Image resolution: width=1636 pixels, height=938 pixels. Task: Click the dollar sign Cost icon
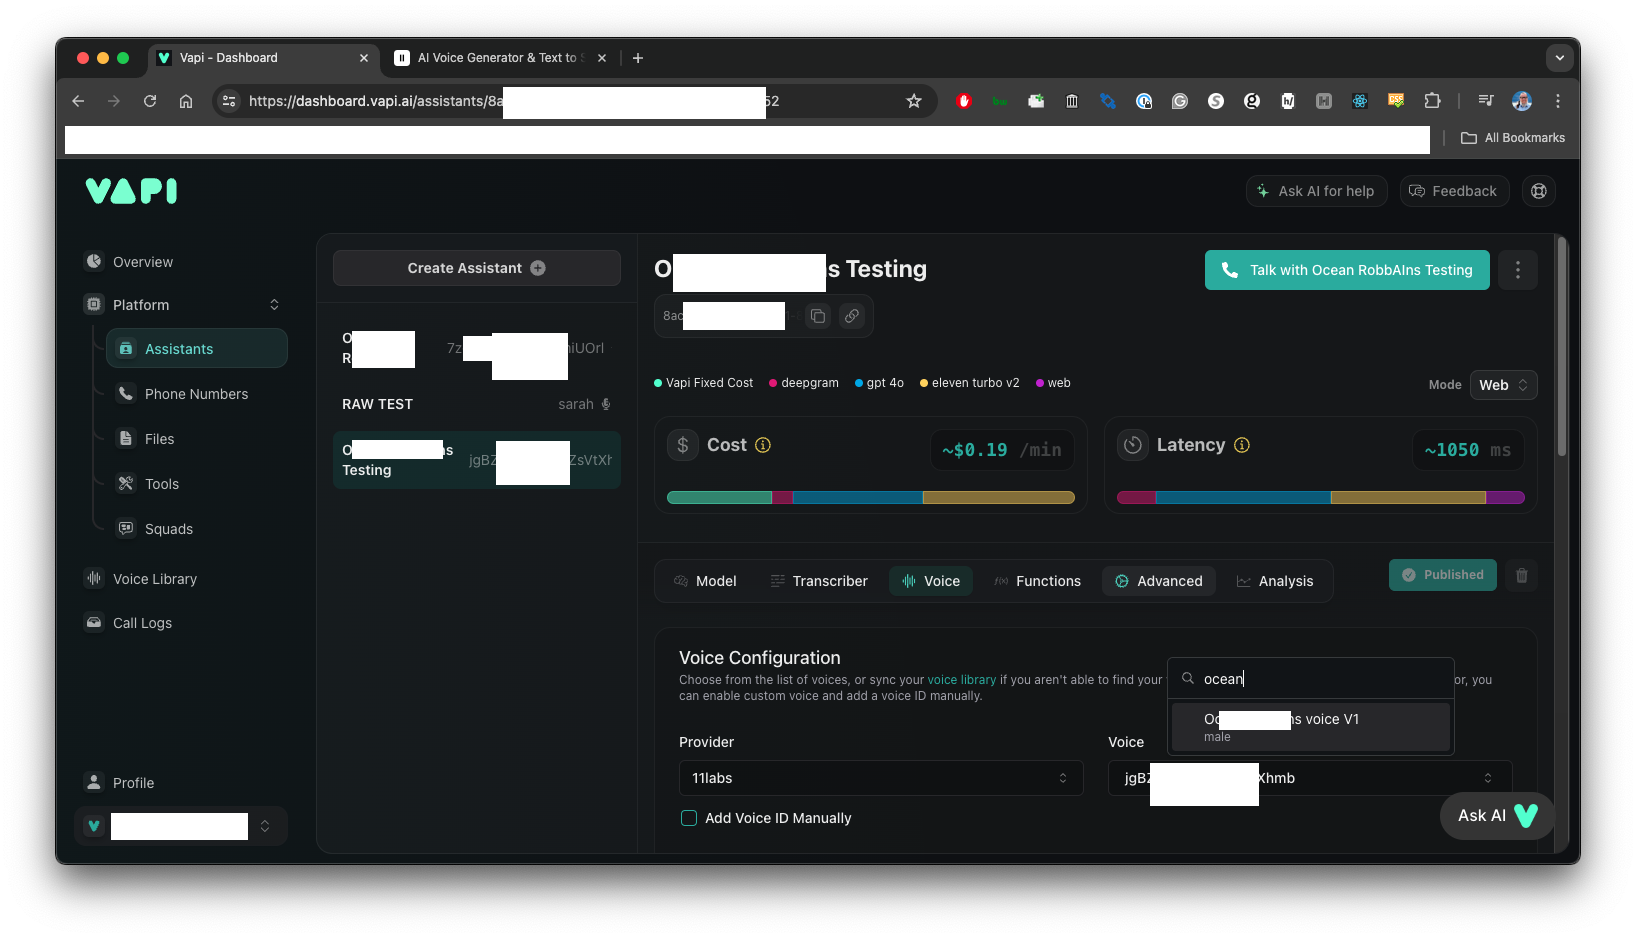point(683,445)
